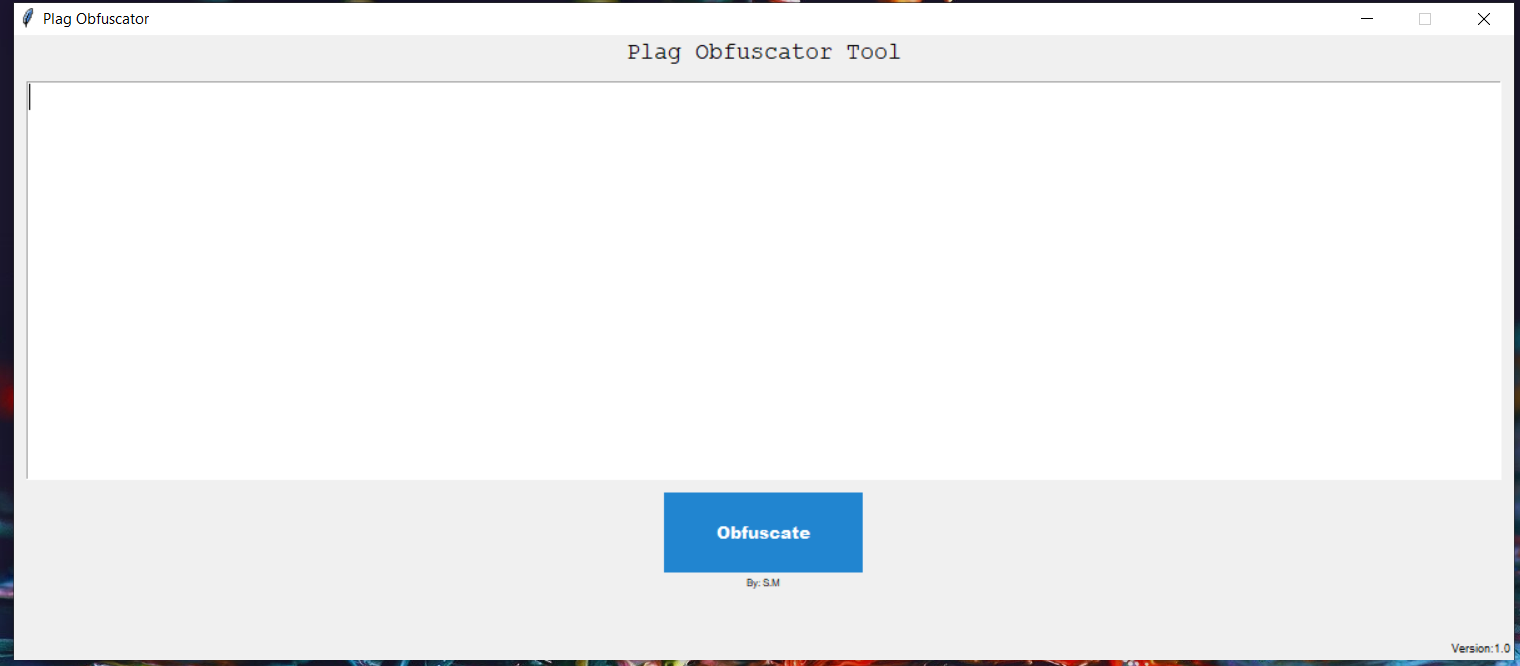The image size is (1520, 666).
Task: Minimize the Plag Obfuscator window
Action: (1366, 18)
